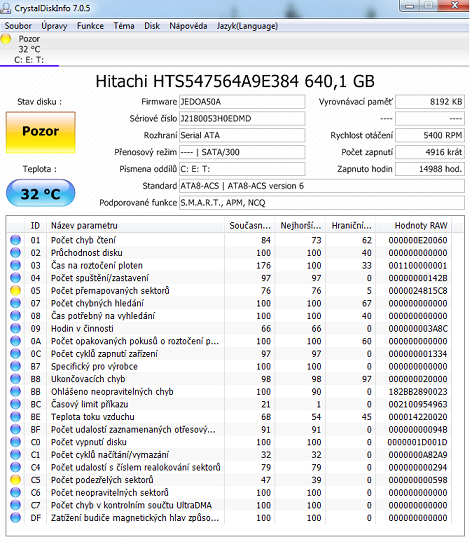Click the Rozhraní field Serial ATA
Image resolution: width=472 pixels, height=542 pixels.
point(242,135)
